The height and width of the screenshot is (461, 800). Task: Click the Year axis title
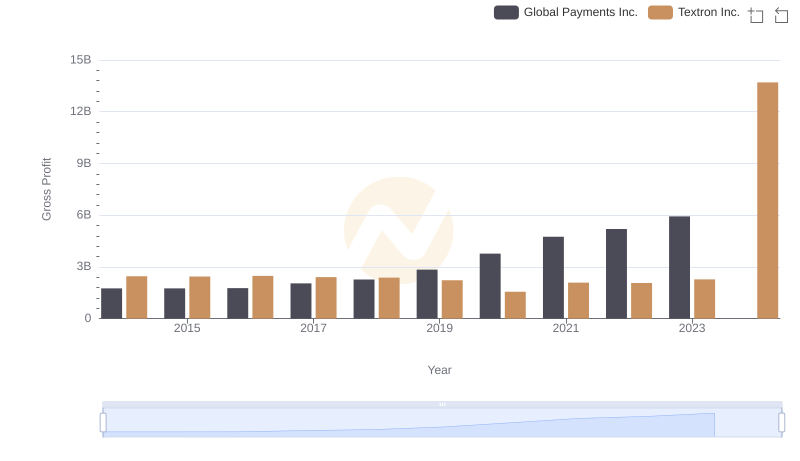(x=439, y=370)
